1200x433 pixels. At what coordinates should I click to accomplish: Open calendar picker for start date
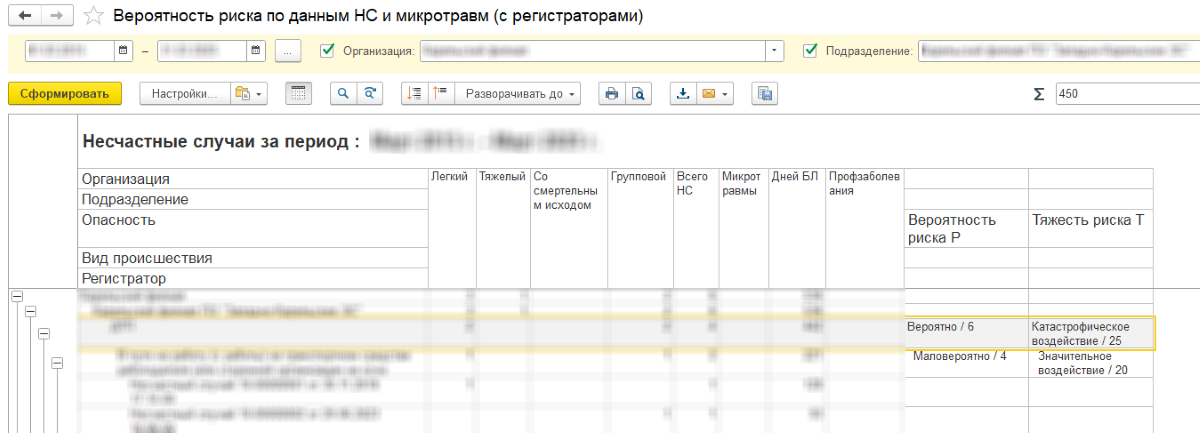122,50
